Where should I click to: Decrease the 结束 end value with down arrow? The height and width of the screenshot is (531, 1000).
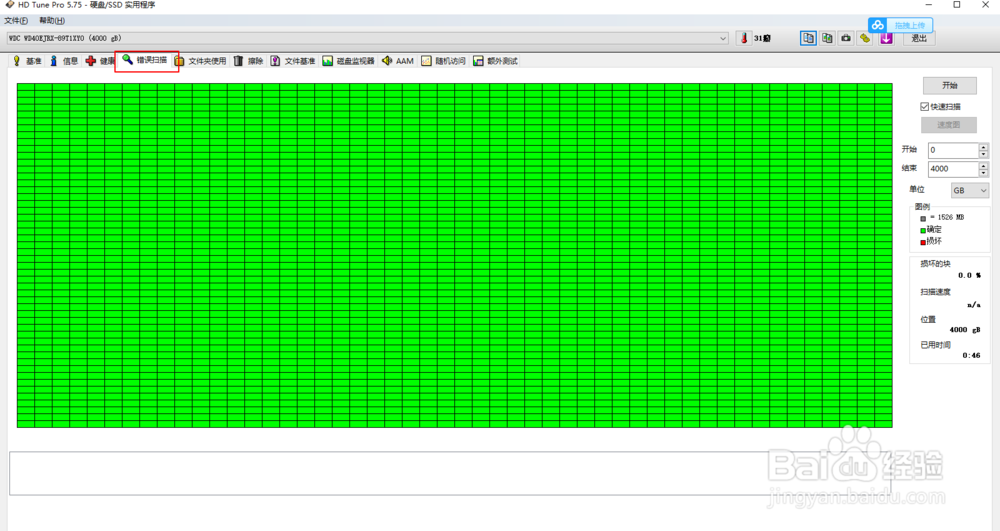[983, 173]
